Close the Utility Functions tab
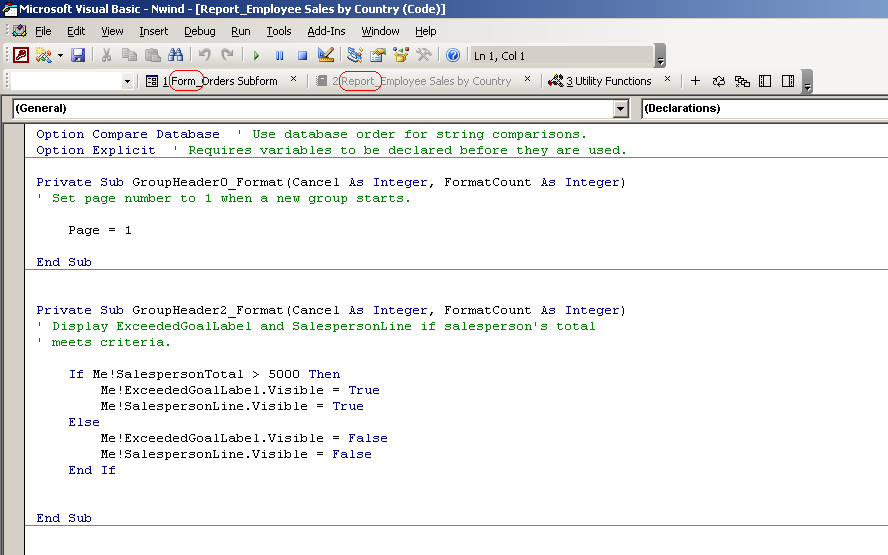 667,79
